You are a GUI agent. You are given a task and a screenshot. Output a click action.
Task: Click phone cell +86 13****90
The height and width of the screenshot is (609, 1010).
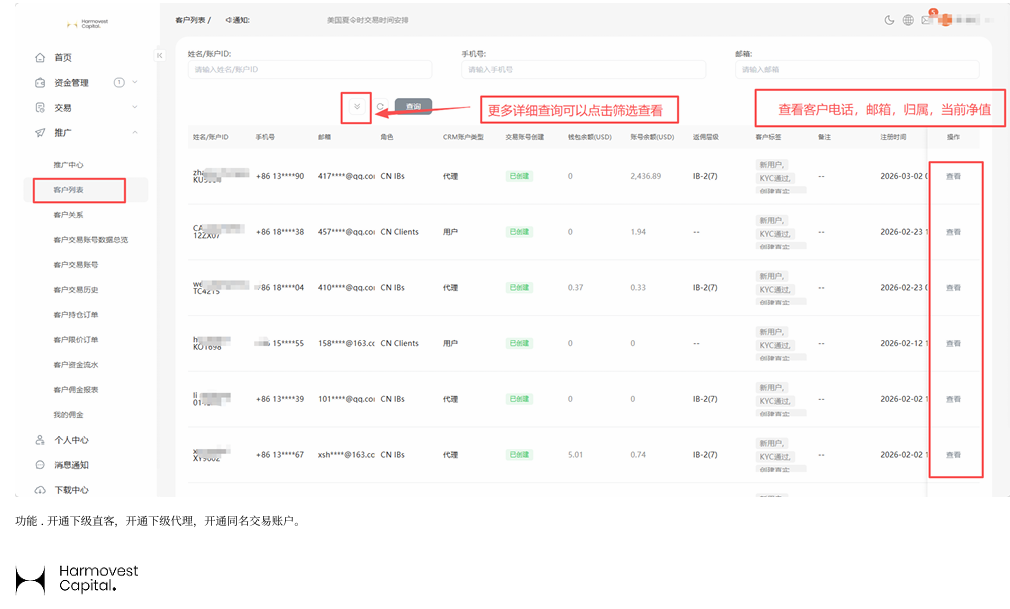280,176
